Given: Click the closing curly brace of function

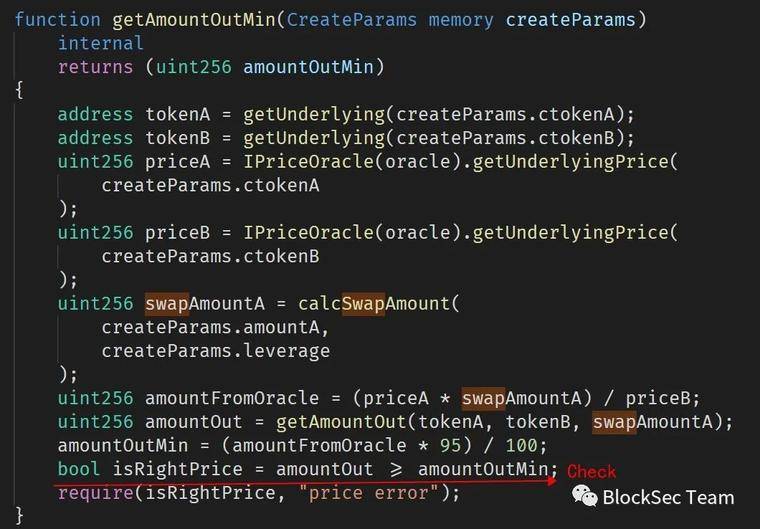Looking at the screenshot, I should (x=19, y=516).
